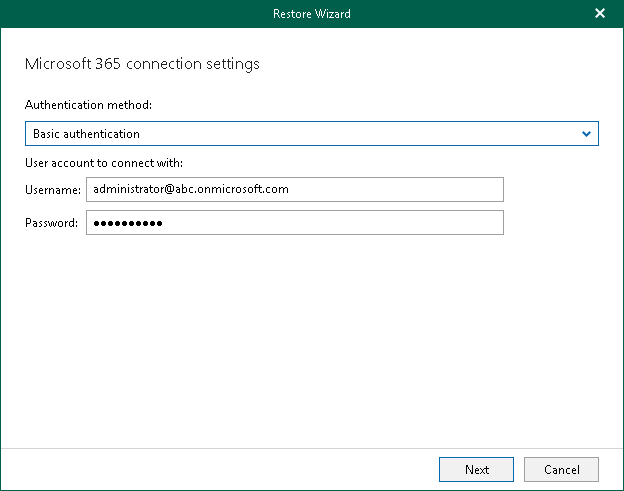Place cursor in the masked password dots
Screen dimensions: 624x491
tap(127, 223)
